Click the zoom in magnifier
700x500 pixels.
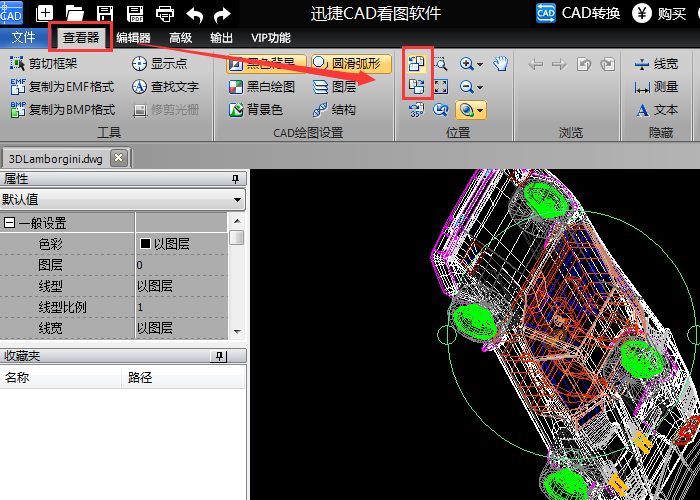click(x=467, y=63)
